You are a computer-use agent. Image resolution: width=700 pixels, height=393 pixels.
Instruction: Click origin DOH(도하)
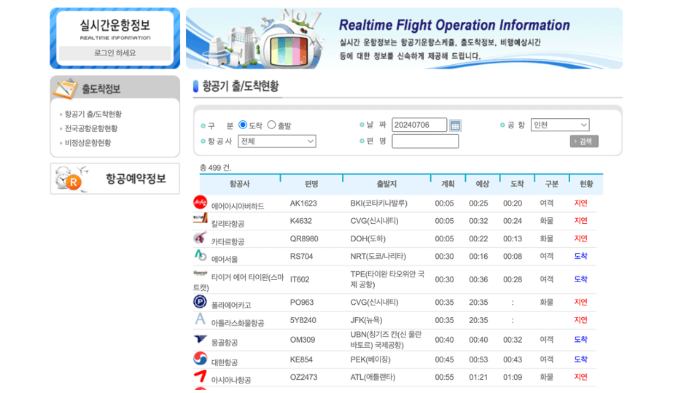[368, 239]
